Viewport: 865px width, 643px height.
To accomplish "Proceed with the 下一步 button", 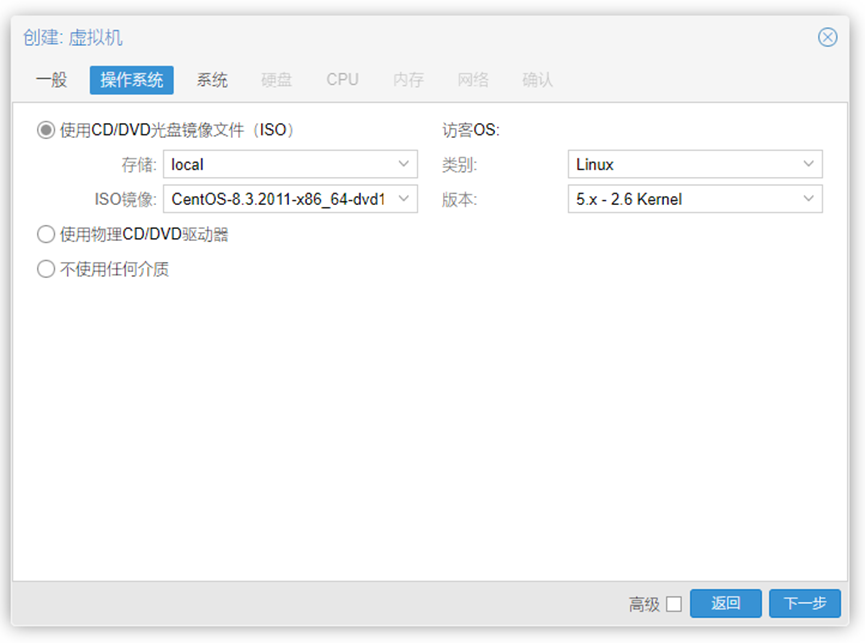I will (x=805, y=603).
